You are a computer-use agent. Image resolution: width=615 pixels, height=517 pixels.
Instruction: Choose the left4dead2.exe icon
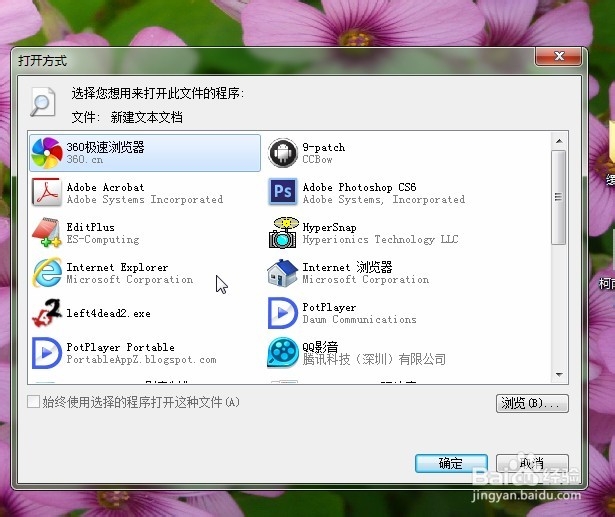click(x=47, y=313)
